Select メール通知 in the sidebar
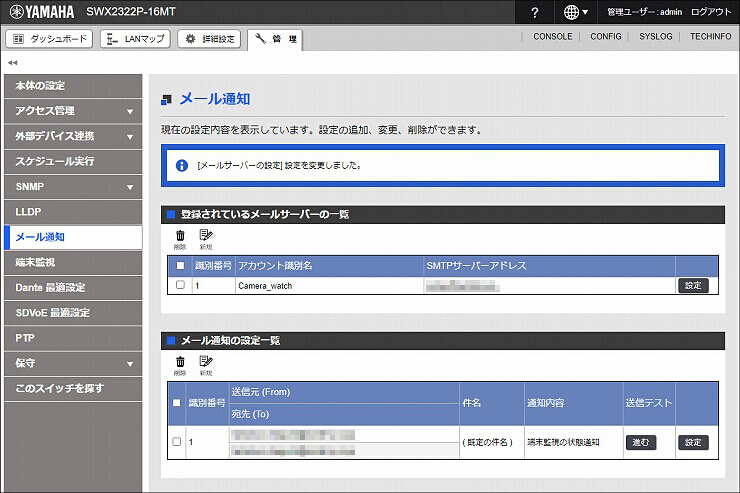This screenshot has height=493, width=740. coord(73,237)
